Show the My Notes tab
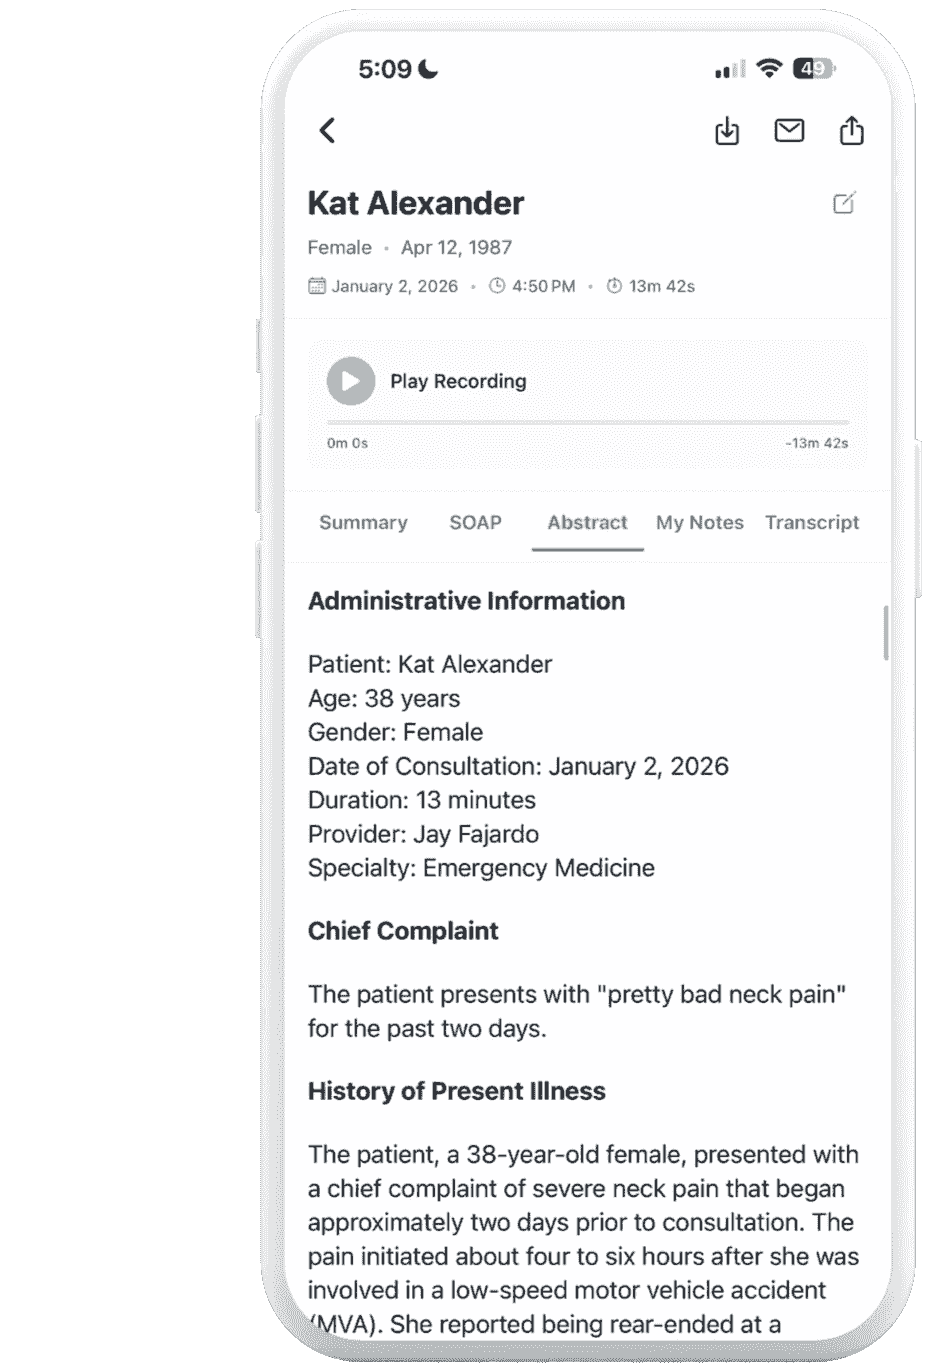 click(699, 523)
